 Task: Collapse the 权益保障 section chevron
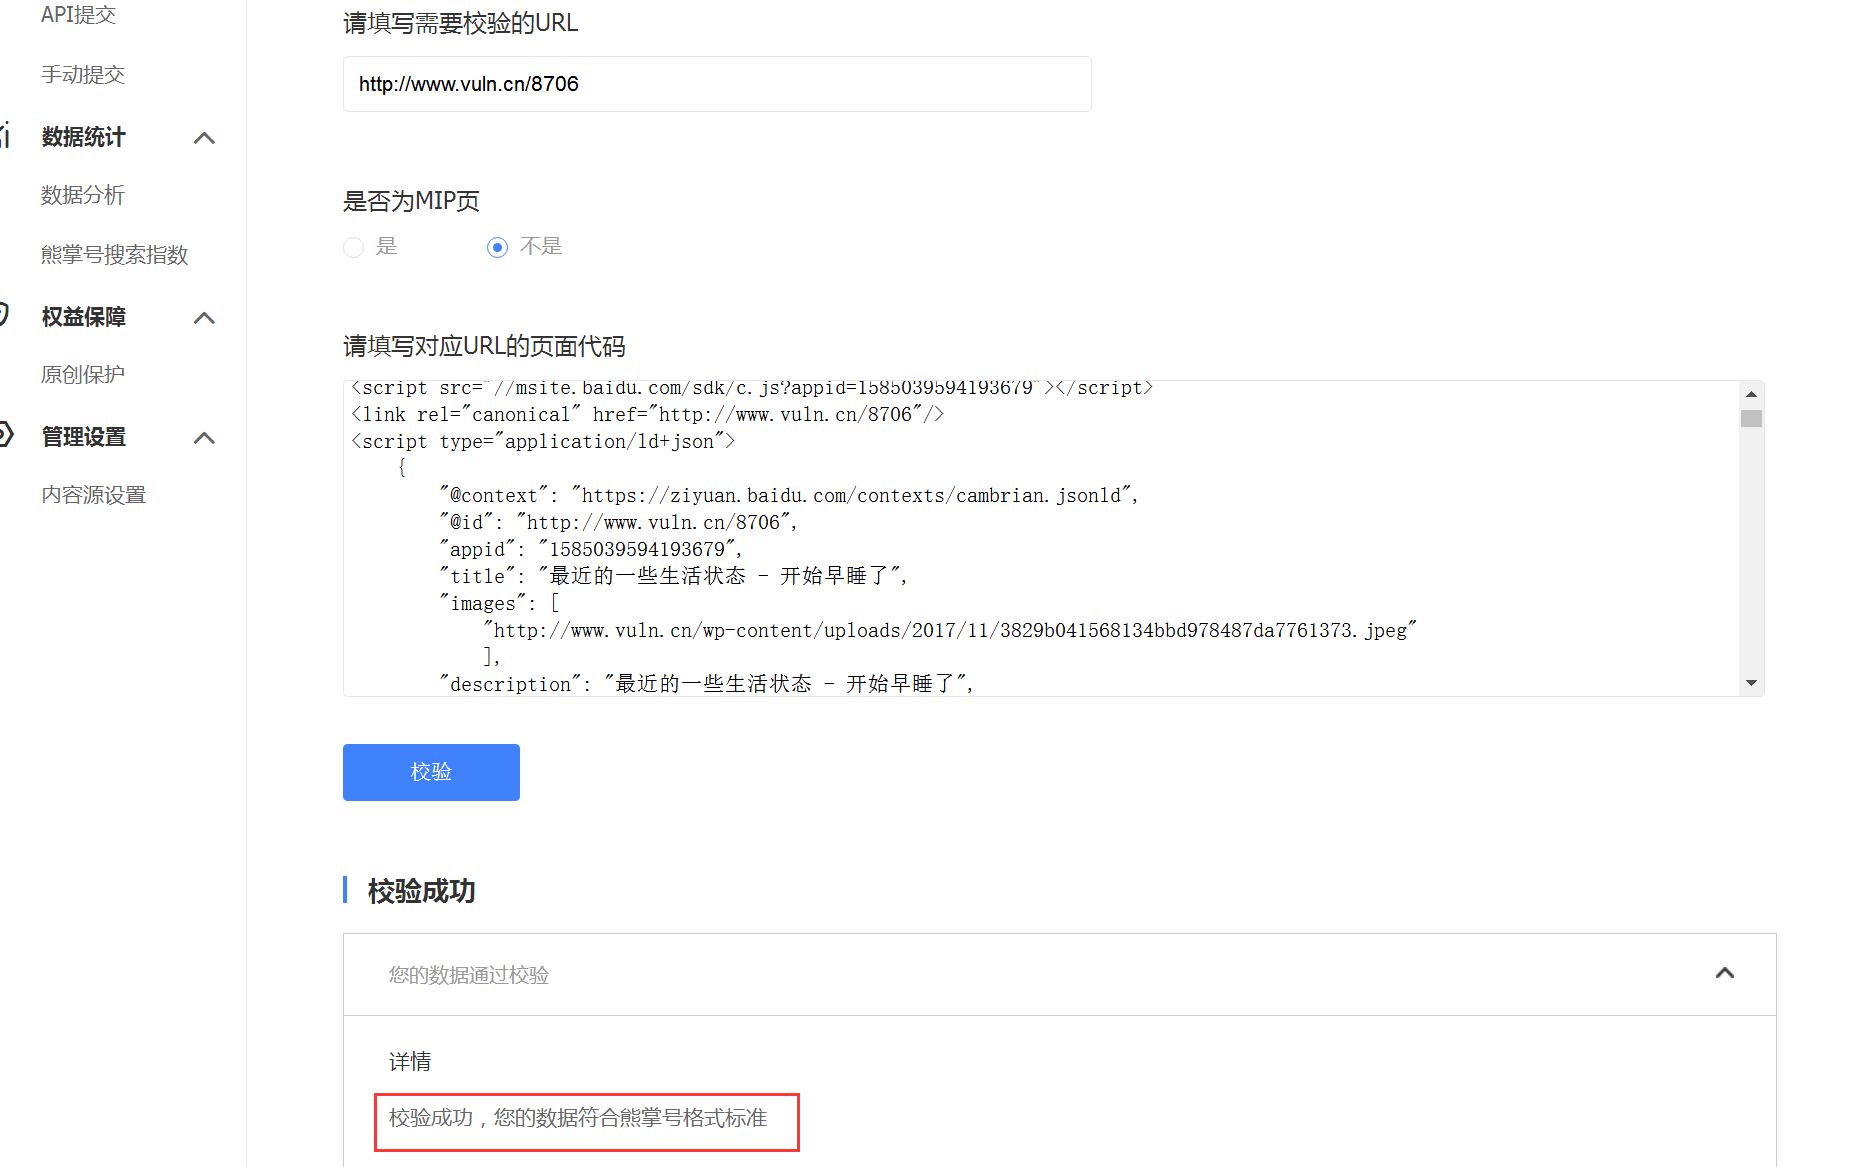(204, 318)
